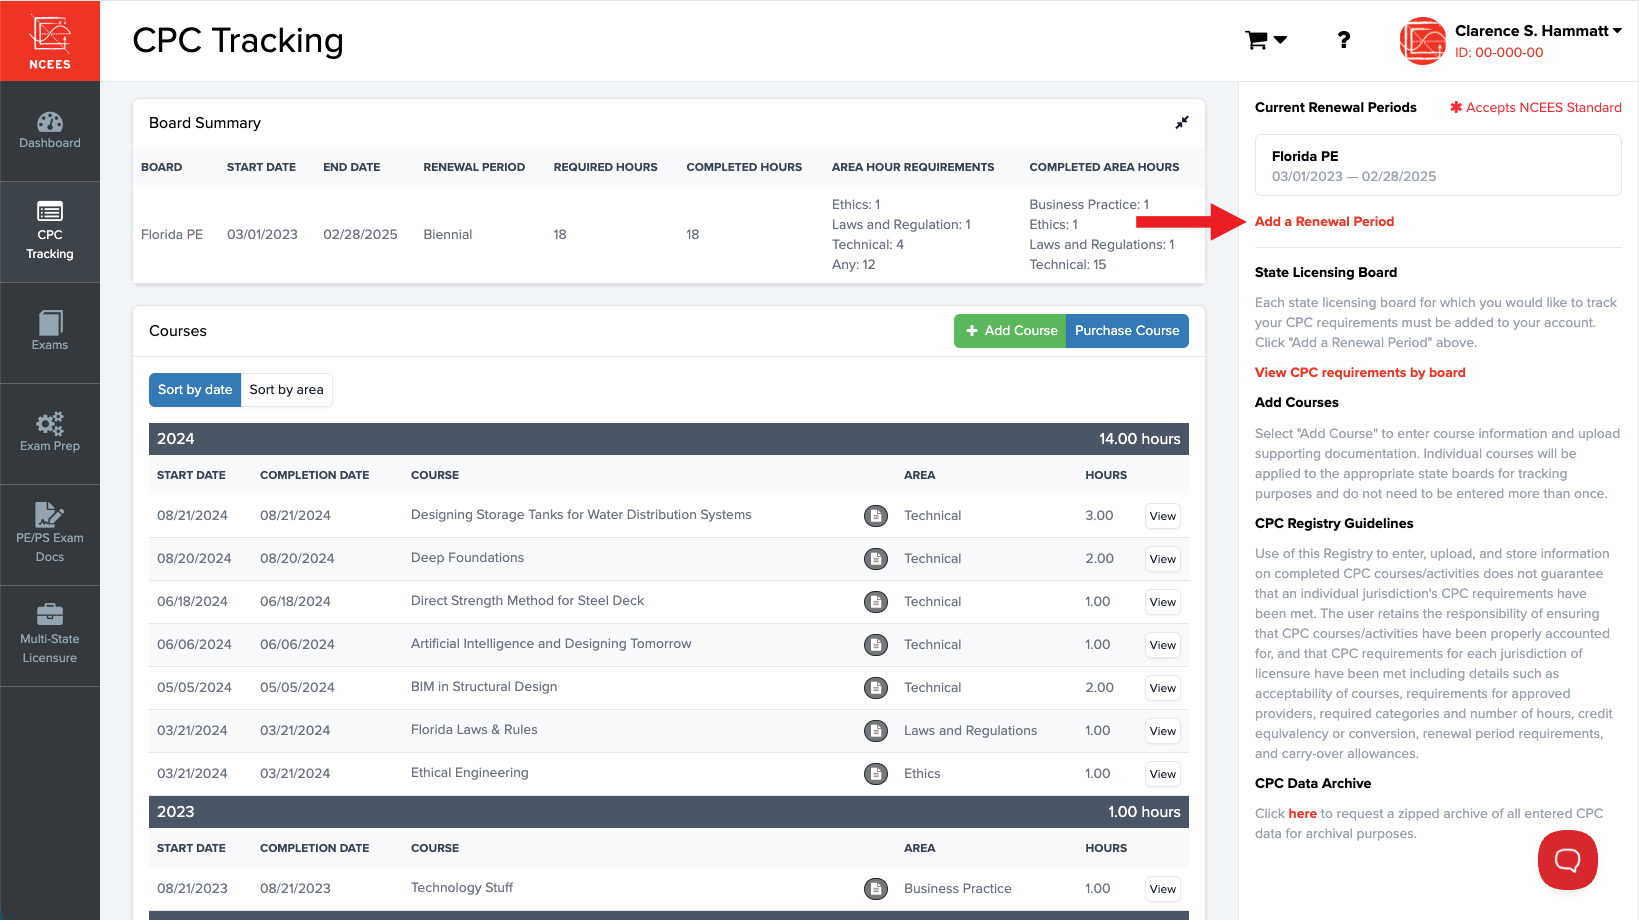
Task: Open Multi-State Licensure in sidebar
Action: (50, 636)
